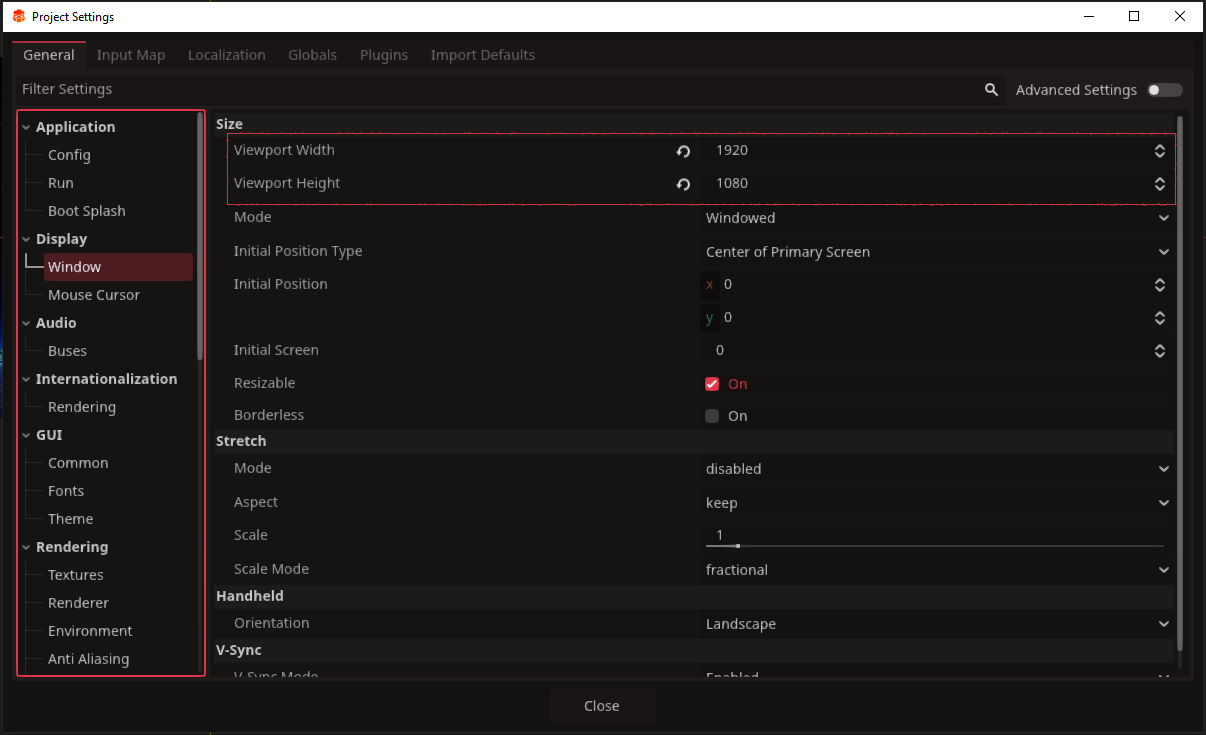
Task: Select Run in the settings tree
Action: point(61,183)
